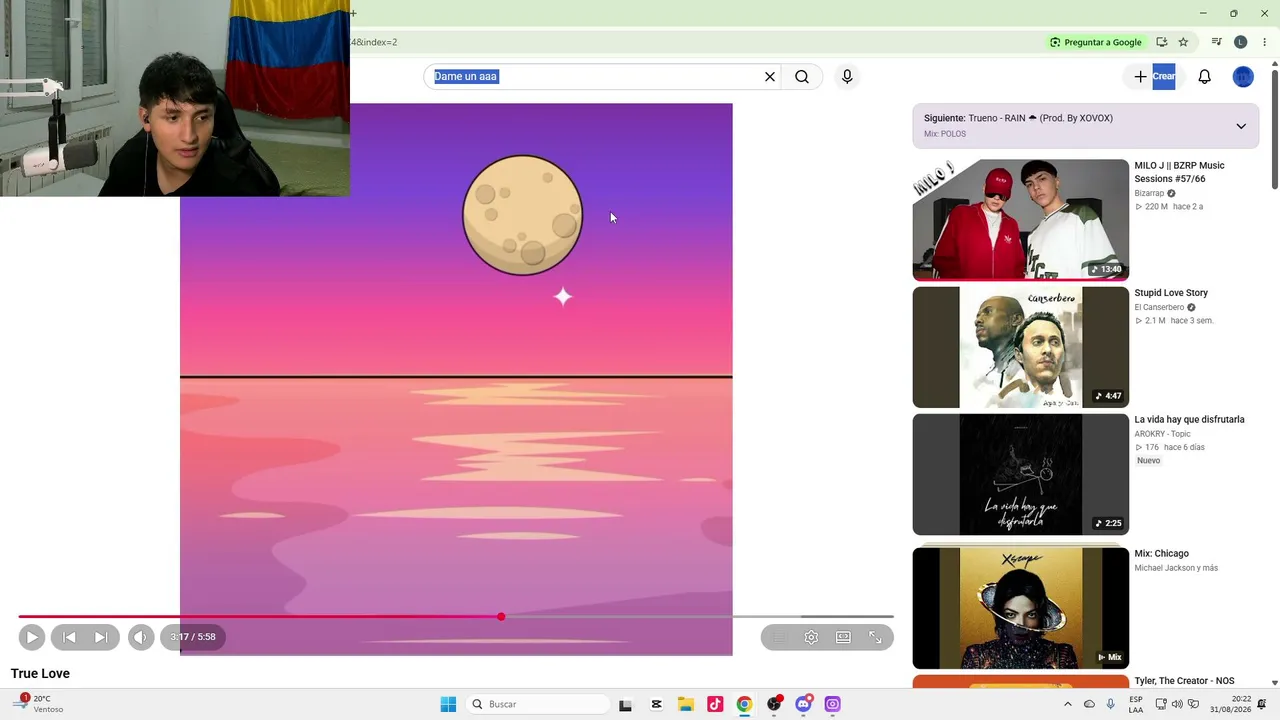Open Discord from the taskbar

803,704
